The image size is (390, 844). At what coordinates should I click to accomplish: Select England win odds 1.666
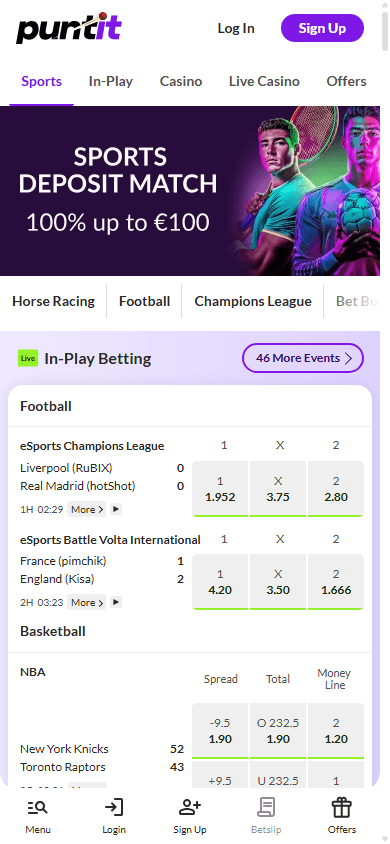(x=336, y=582)
